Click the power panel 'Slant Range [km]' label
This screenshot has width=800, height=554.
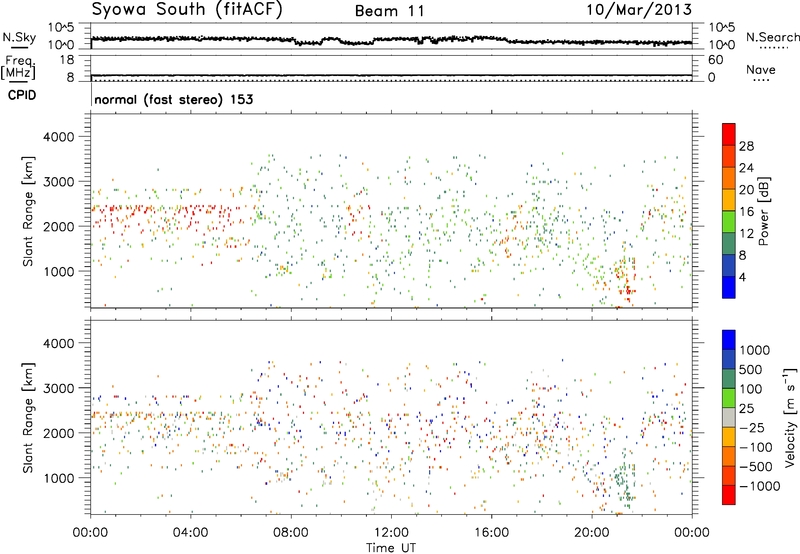tap(29, 211)
